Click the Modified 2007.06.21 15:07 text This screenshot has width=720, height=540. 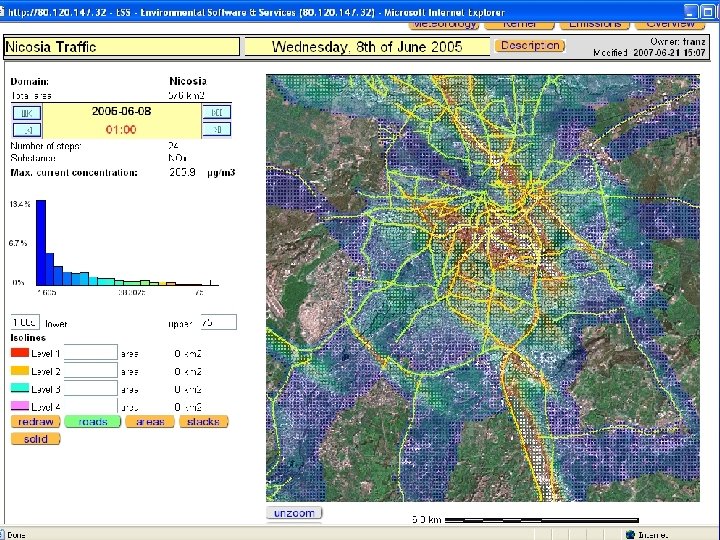coord(649,52)
